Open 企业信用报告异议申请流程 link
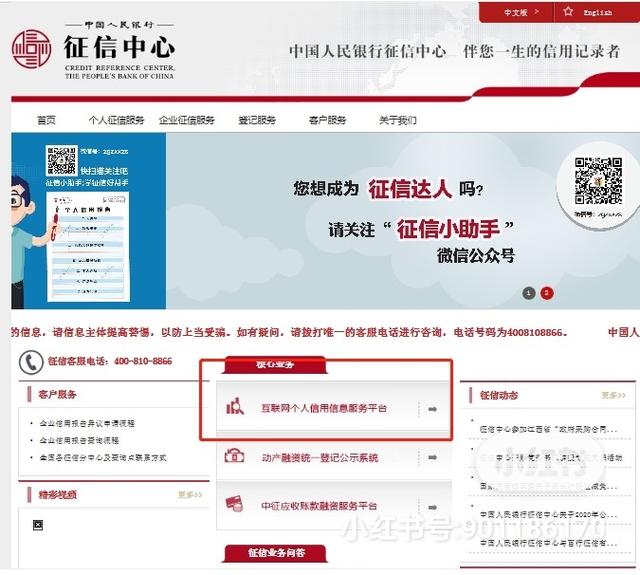 pyautogui.click(x=87, y=423)
